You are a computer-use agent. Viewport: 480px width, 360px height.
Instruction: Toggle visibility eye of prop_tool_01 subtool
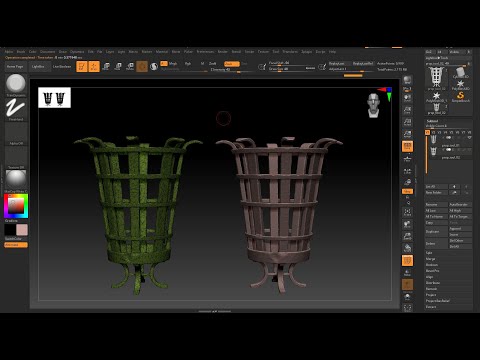pyautogui.click(x=470, y=137)
